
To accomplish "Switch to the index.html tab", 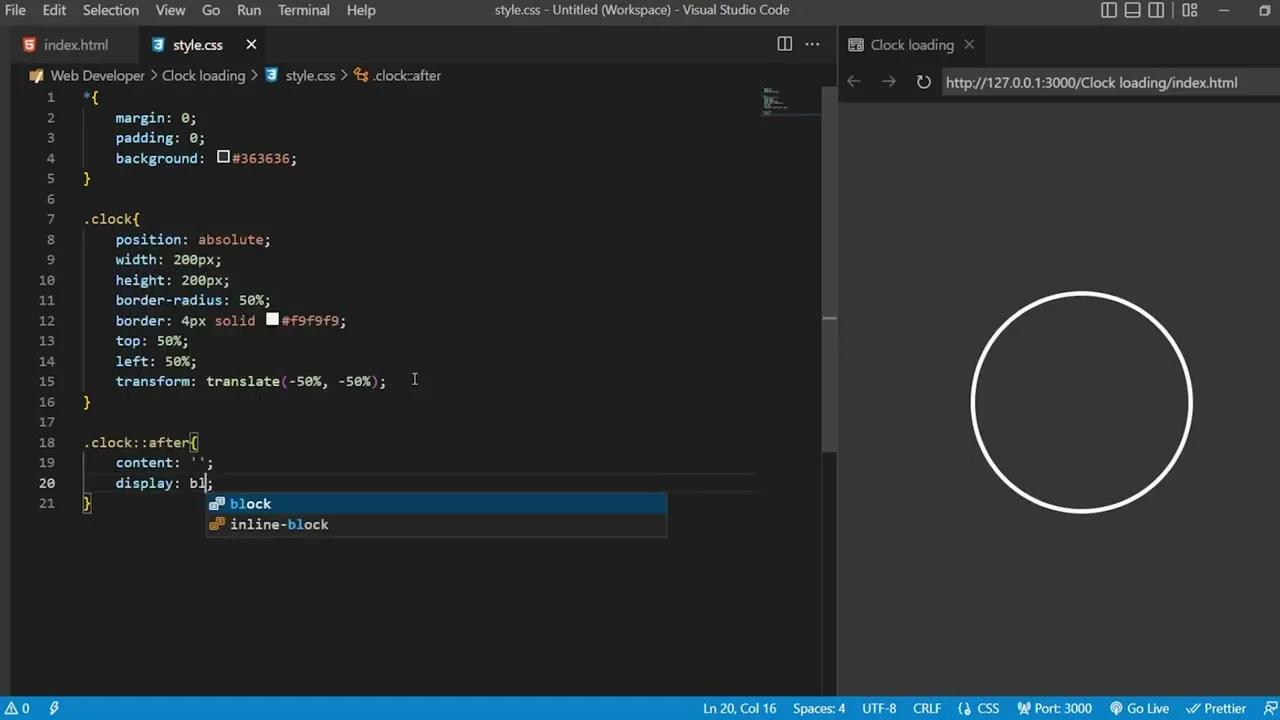I will click(76, 44).
